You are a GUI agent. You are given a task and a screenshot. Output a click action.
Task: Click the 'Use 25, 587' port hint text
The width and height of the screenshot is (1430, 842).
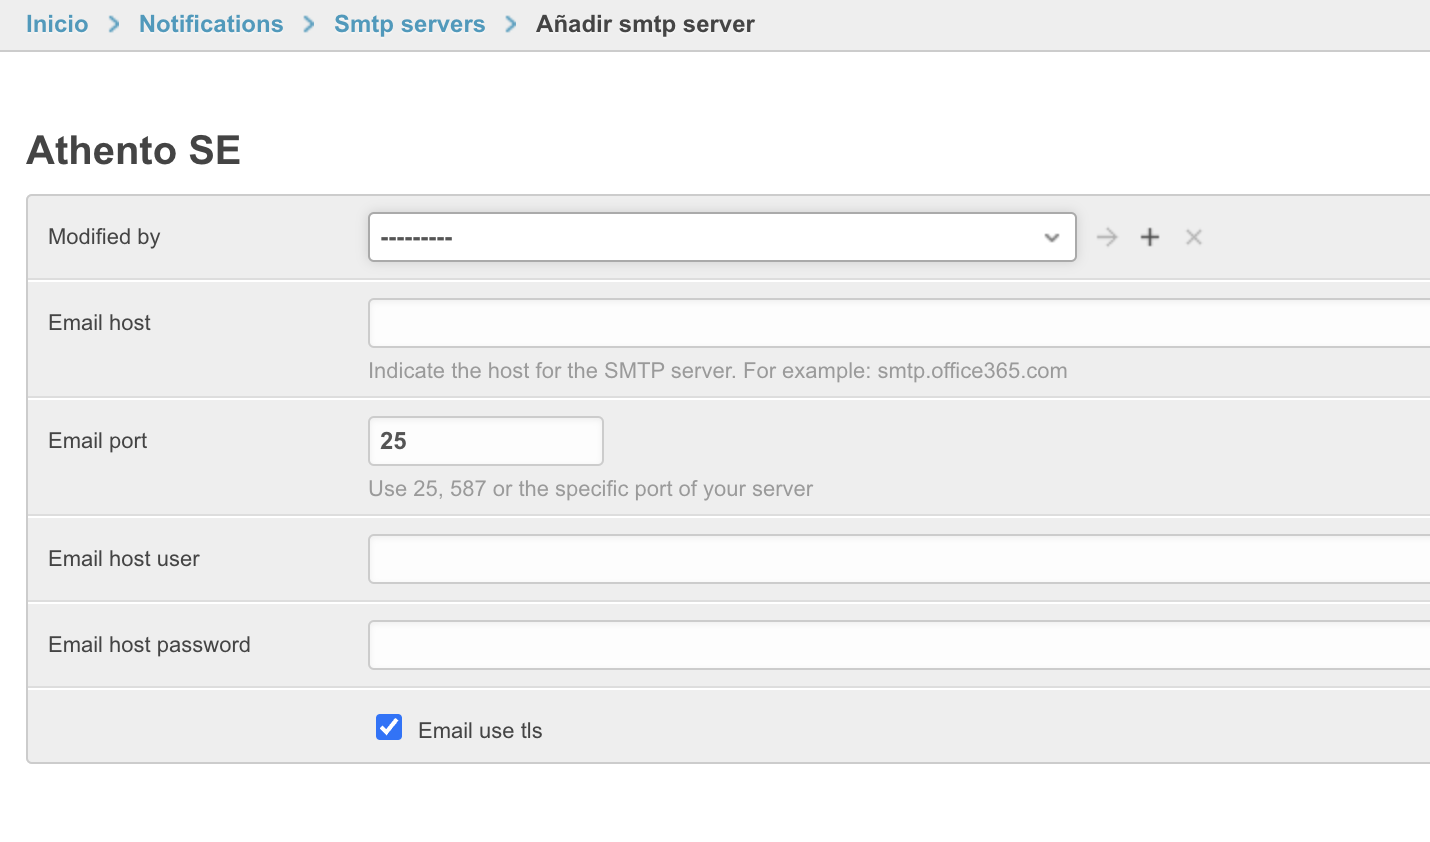tap(591, 489)
